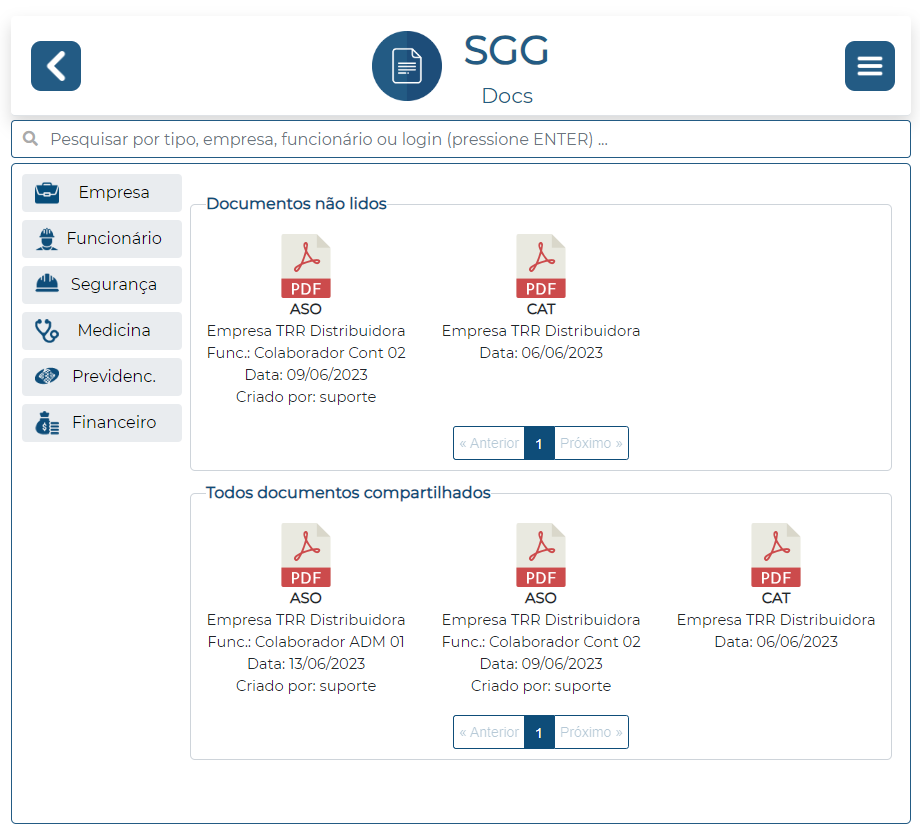Go to Próximo page in unread documents
Viewport: 920px width, 838px height.
pyautogui.click(x=591, y=443)
